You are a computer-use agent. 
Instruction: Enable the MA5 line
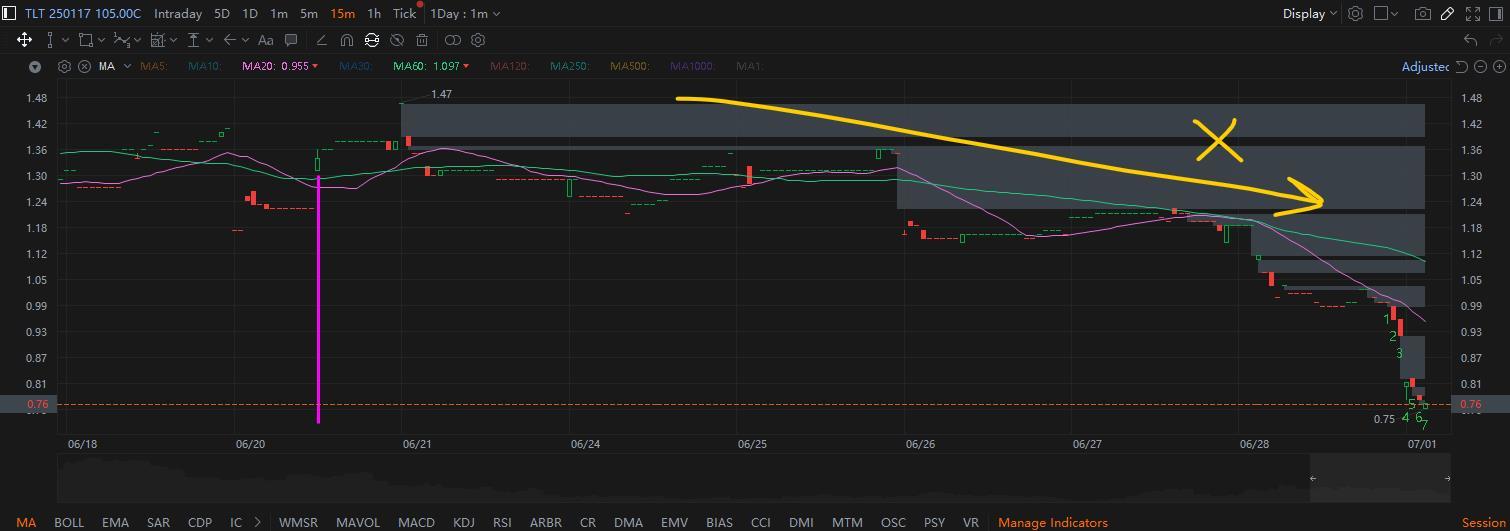[153, 66]
